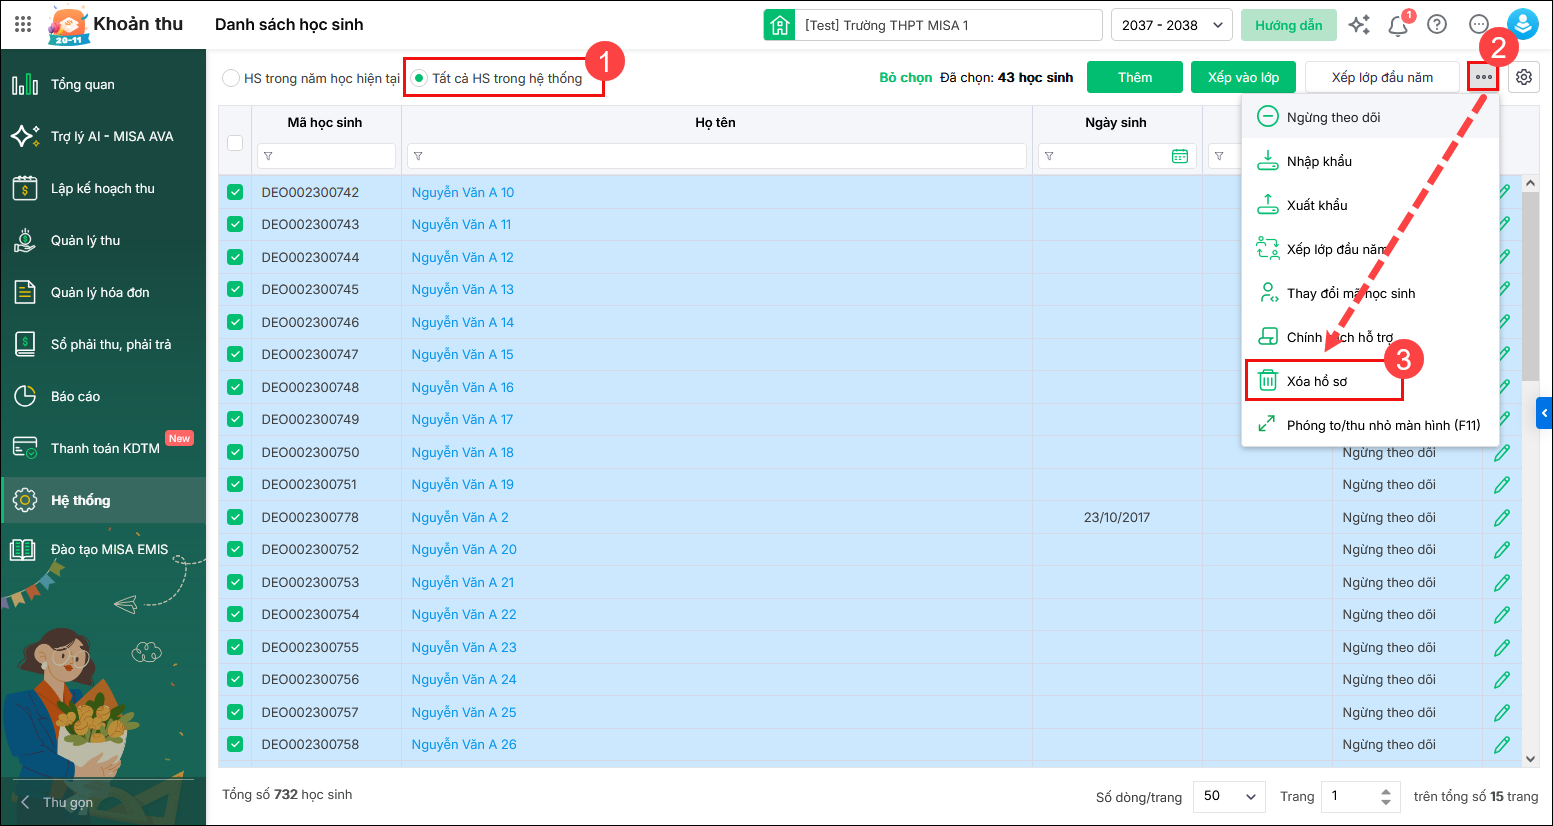Uncheck the Nguyễn Văn A 10 row checkbox

[235, 192]
